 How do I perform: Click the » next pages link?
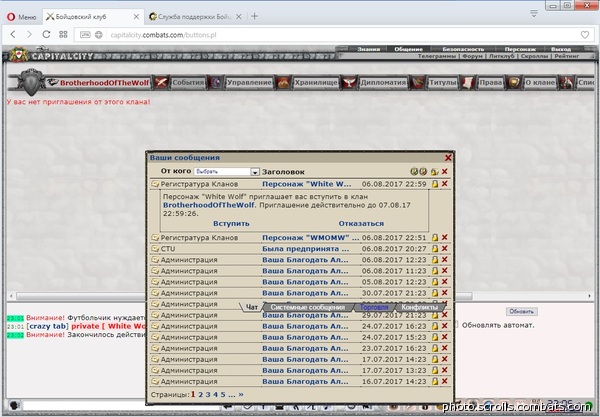241,394
